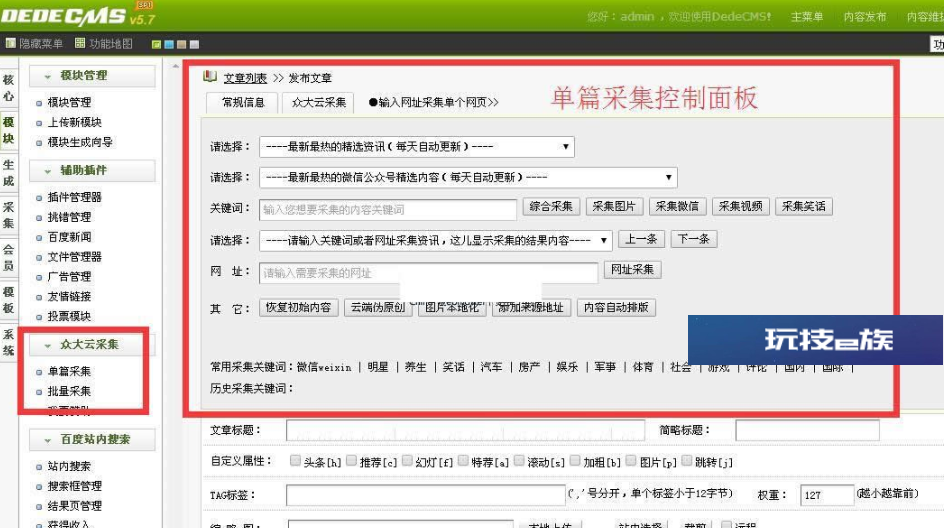Check the 特荐[a] attribute checkbox
Screen dimensions: 944x528
[x=463, y=461]
